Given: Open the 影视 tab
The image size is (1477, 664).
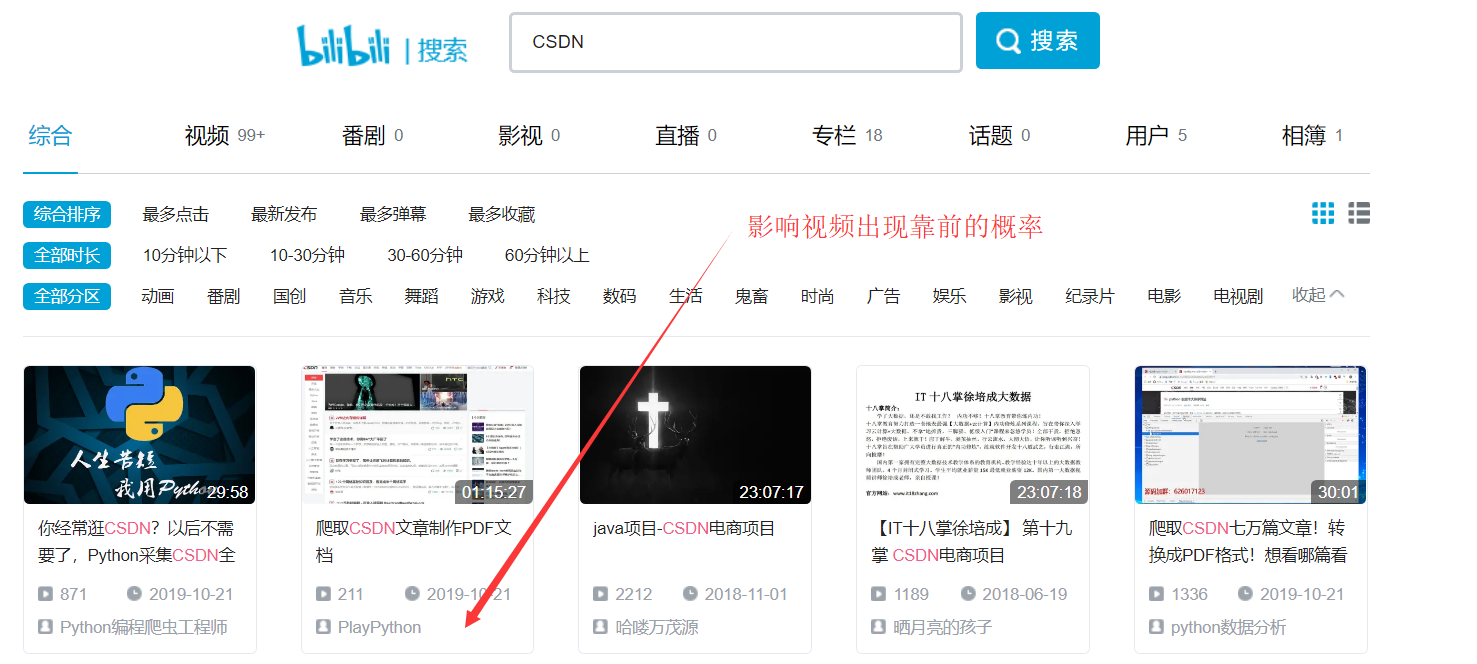Looking at the screenshot, I should (x=529, y=135).
